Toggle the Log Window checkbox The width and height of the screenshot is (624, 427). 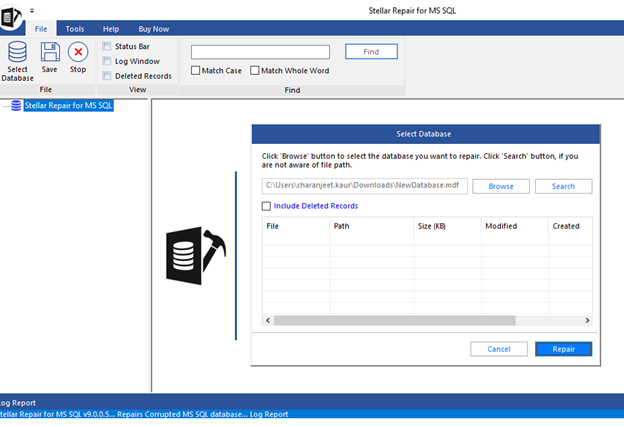(107, 61)
